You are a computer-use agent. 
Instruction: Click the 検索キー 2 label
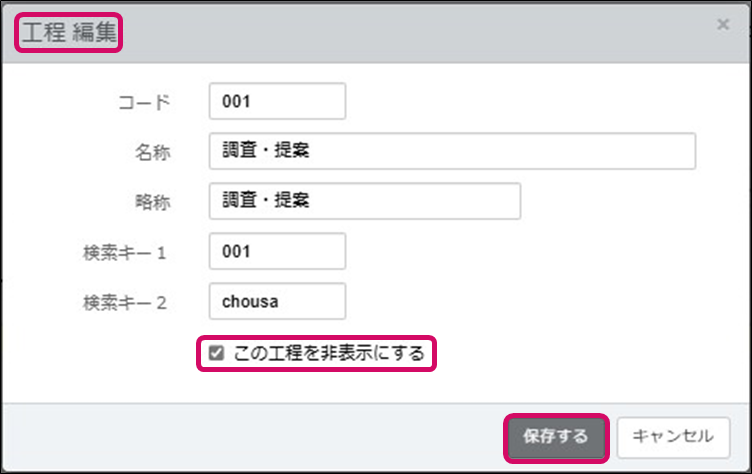pyautogui.click(x=126, y=302)
